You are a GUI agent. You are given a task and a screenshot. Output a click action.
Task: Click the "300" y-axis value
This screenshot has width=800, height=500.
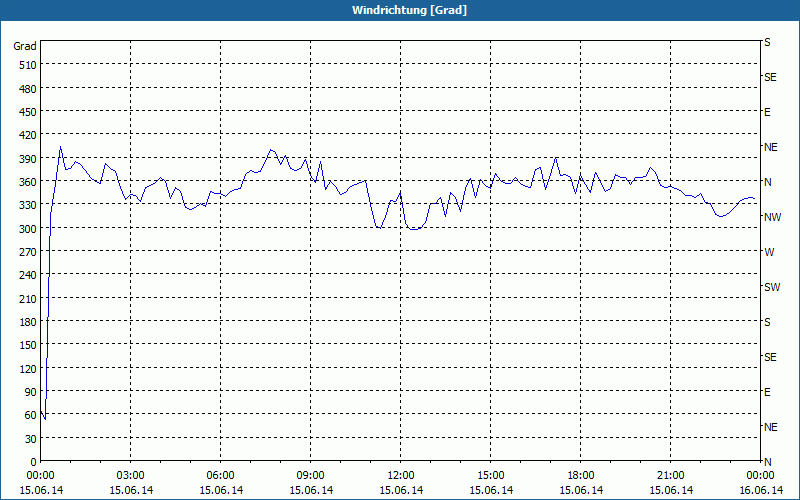click(28, 229)
